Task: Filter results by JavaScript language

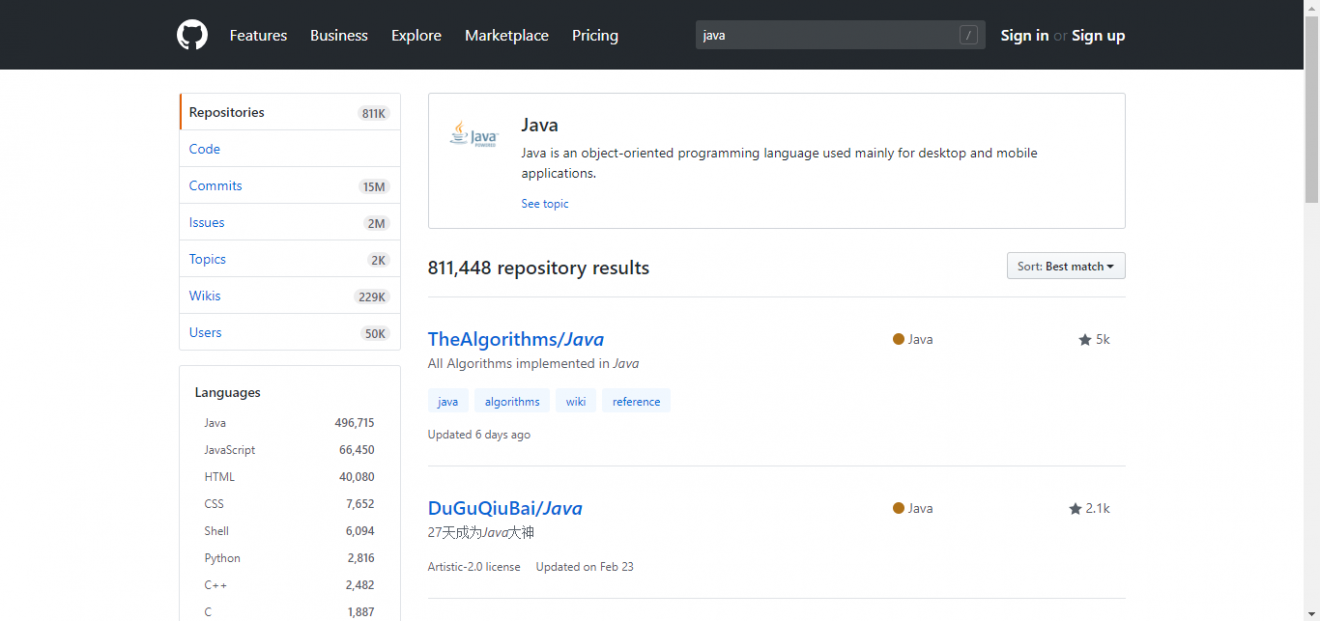Action: 230,450
